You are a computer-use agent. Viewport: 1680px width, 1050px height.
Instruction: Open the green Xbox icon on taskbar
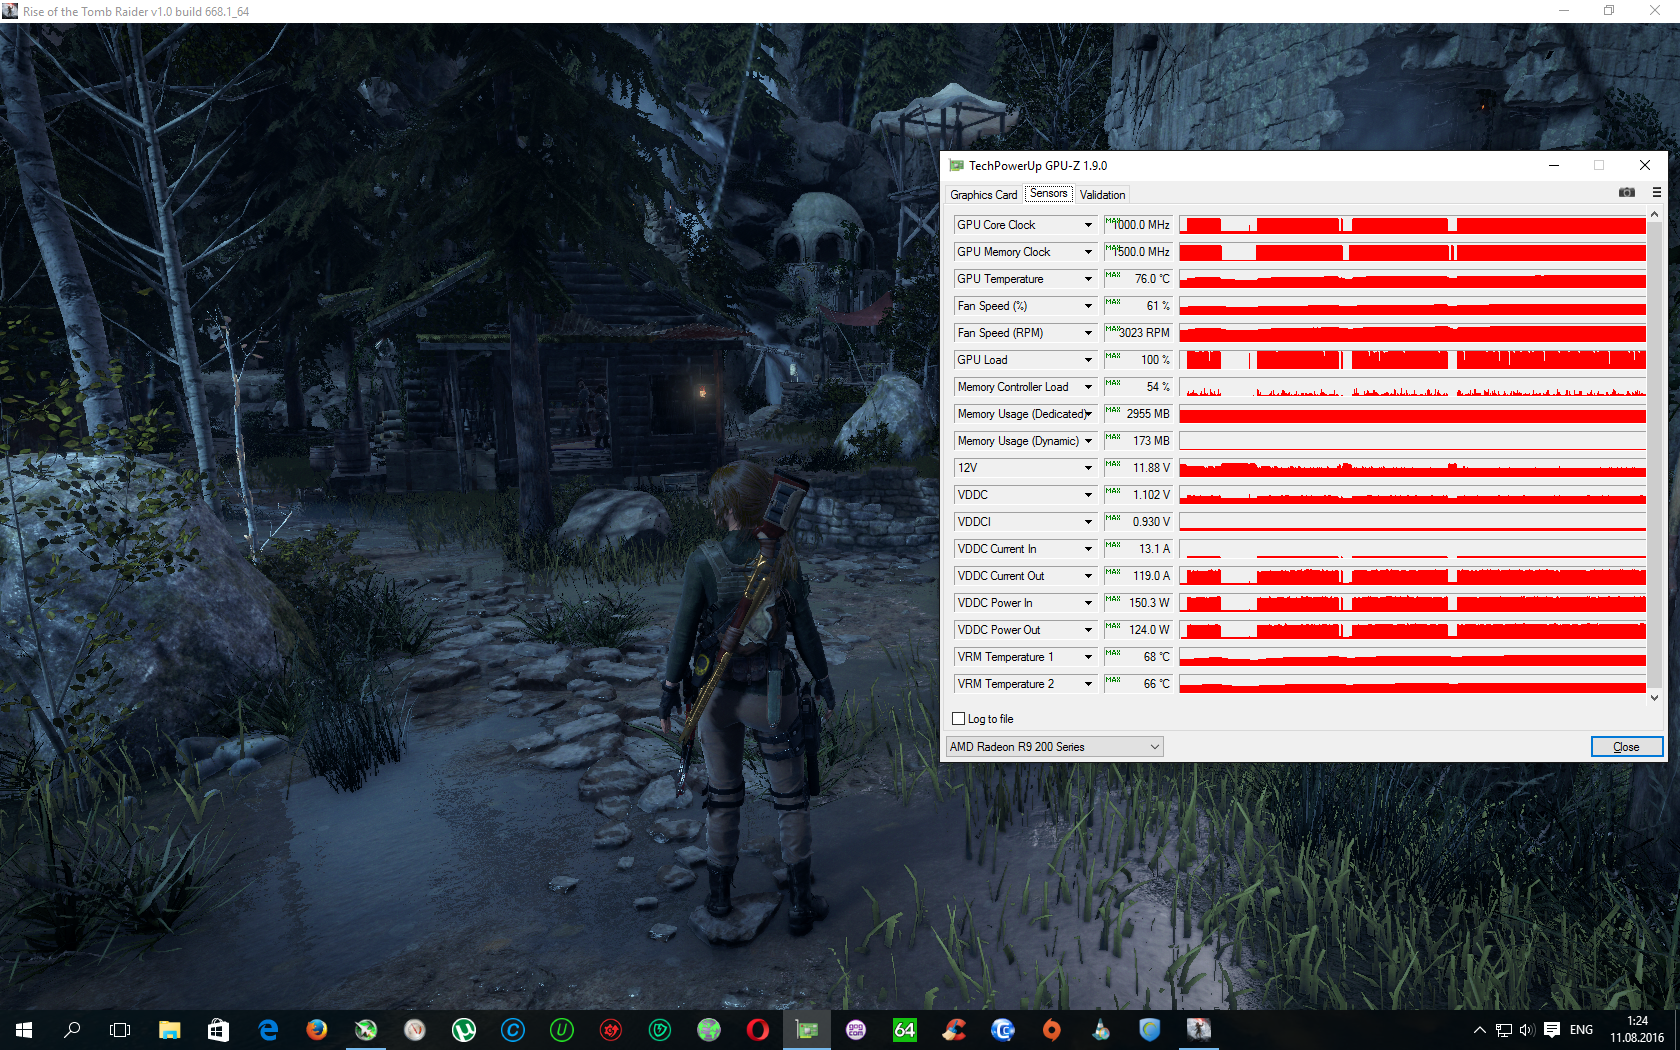coord(366,1029)
